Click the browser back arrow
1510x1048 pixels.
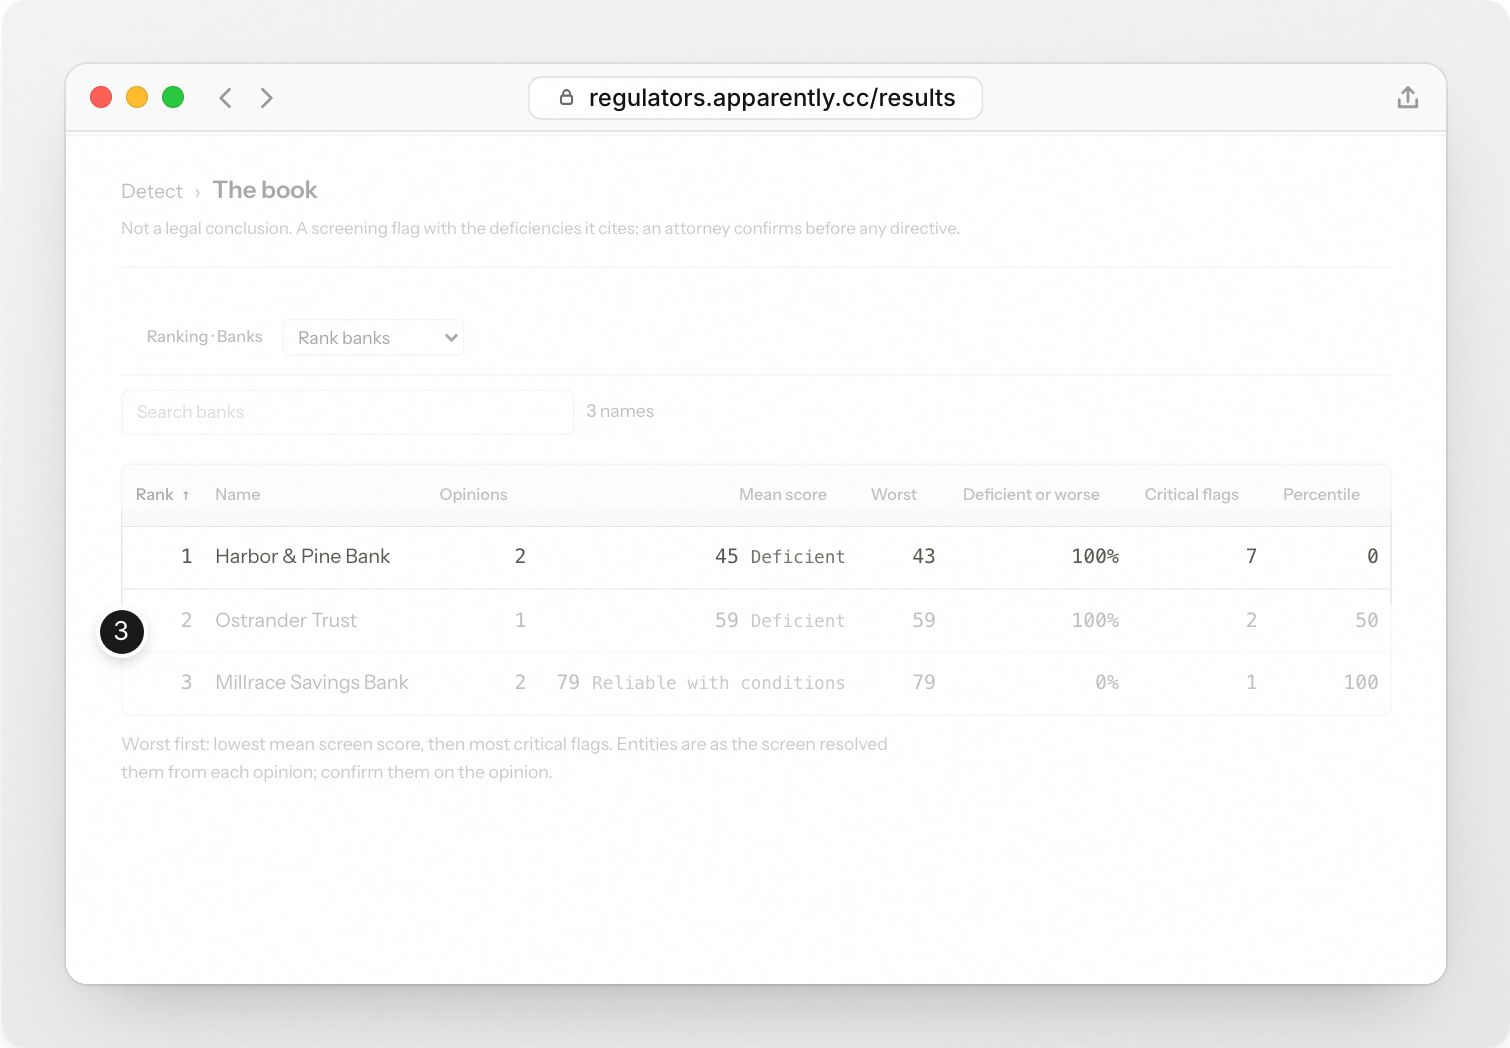click(x=226, y=97)
